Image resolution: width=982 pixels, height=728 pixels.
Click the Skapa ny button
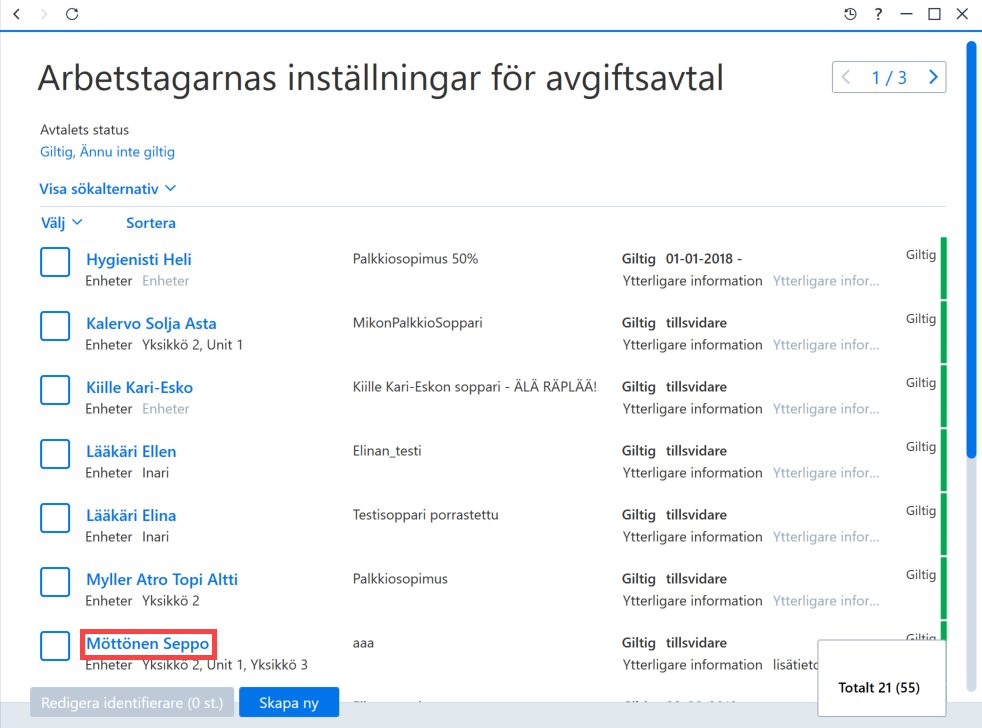click(x=289, y=702)
